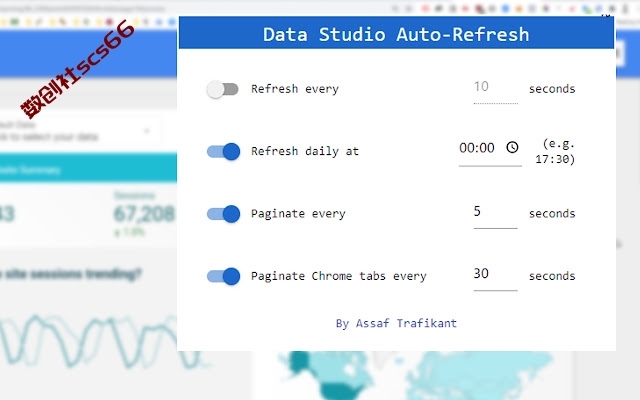The width and height of the screenshot is (640, 400).
Task: Open the By Assaf Trafikant link
Action: (x=396, y=323)
